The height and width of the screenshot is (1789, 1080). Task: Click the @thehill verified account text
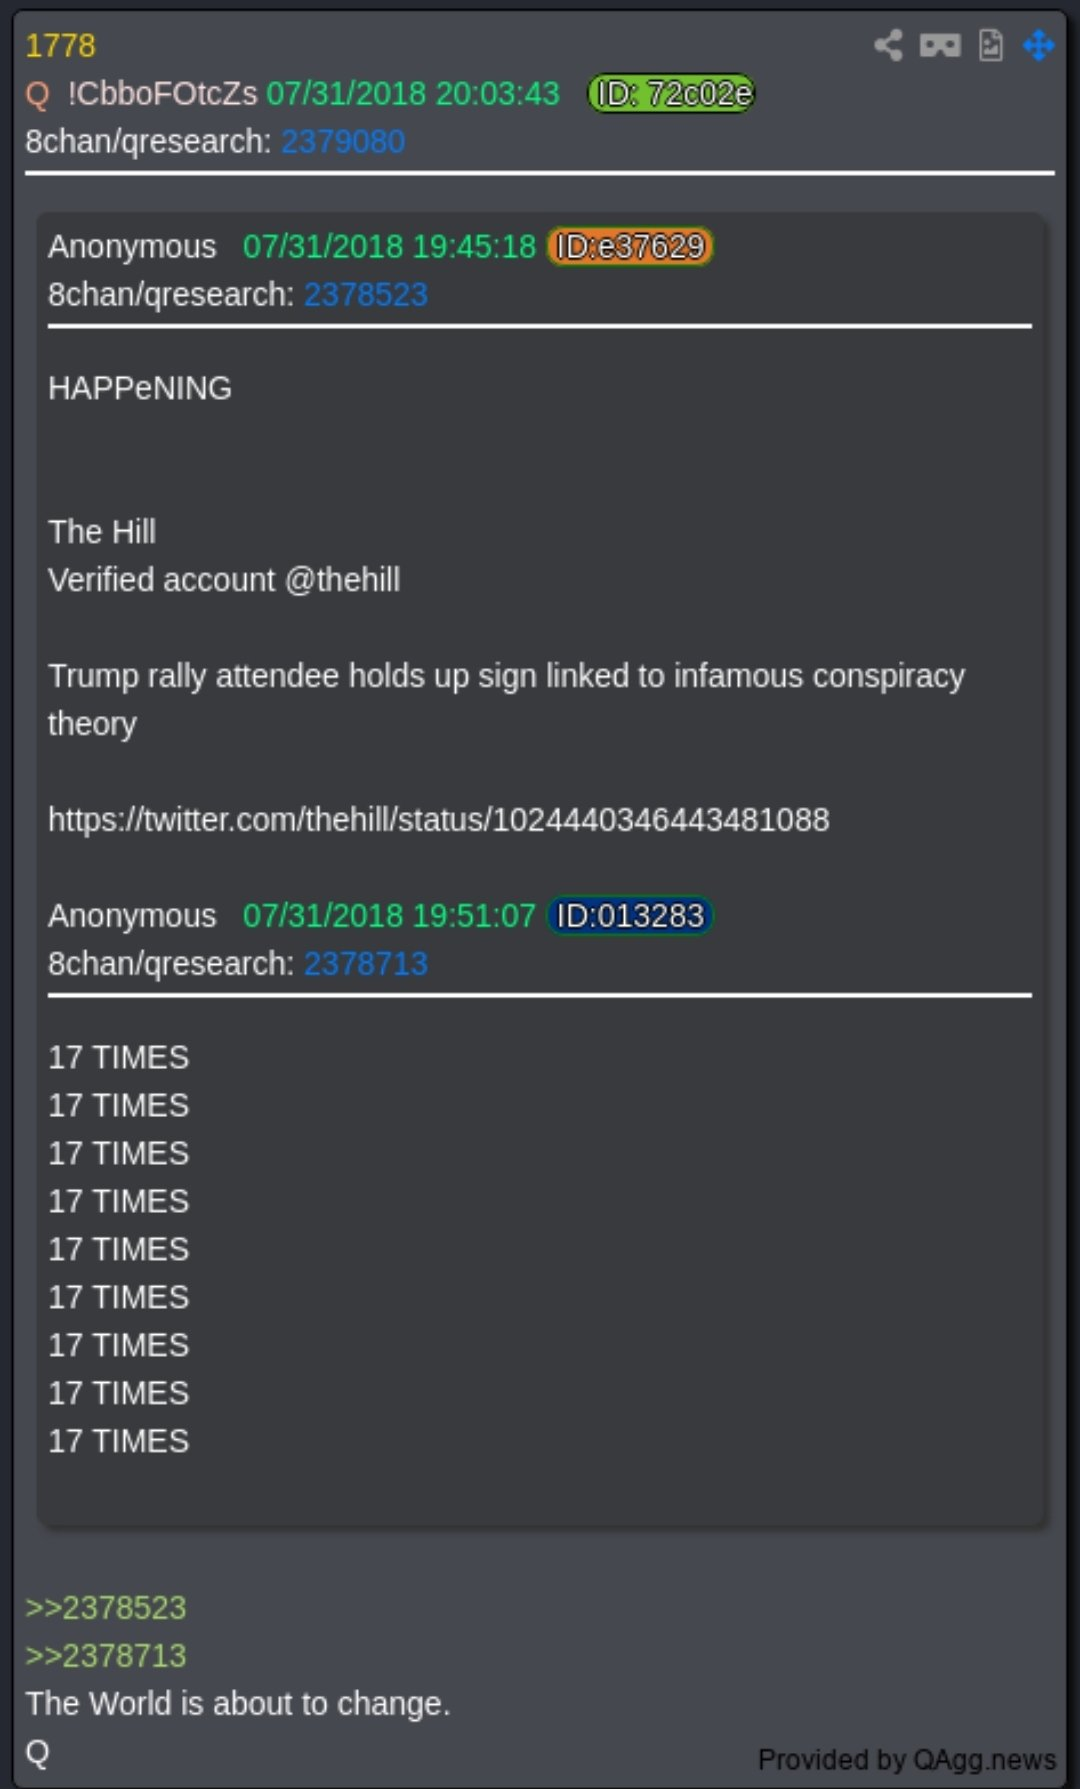(342, 580)
